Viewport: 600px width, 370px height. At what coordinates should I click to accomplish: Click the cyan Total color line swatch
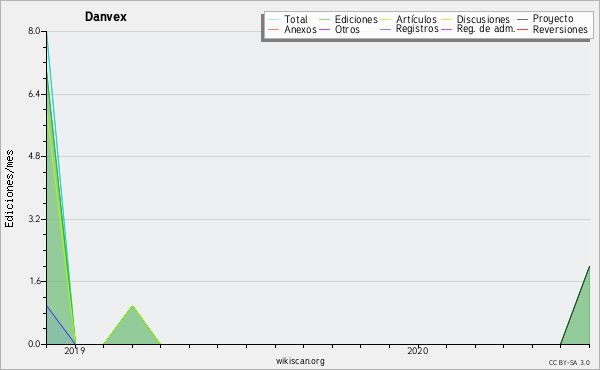tap(274, 20)
